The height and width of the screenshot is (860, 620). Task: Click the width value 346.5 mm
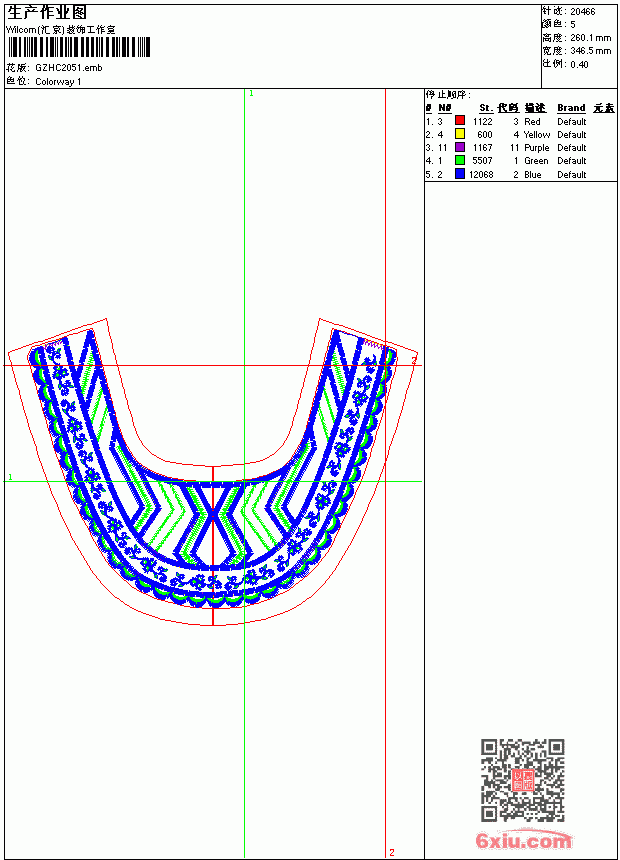click(x=590, y=51)
